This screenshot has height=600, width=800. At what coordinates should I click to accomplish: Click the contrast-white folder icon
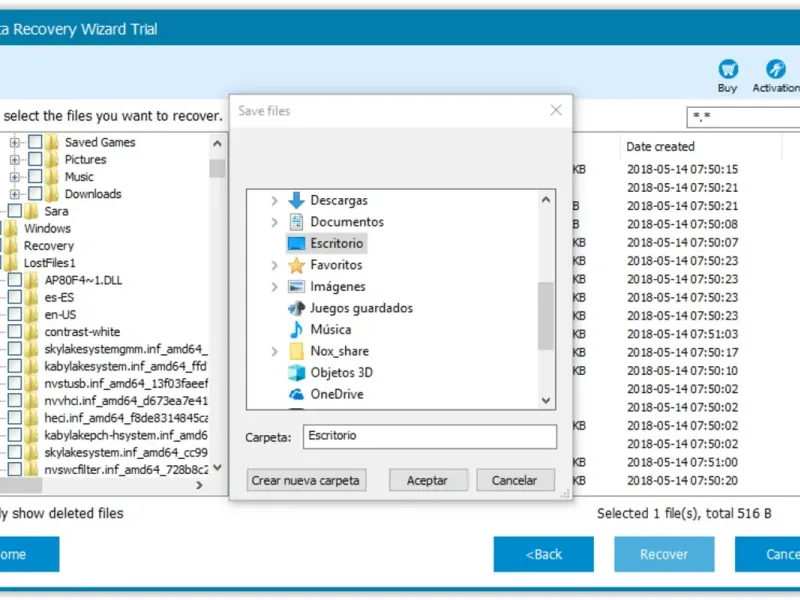pyautogui.click(x=31, y=332)
